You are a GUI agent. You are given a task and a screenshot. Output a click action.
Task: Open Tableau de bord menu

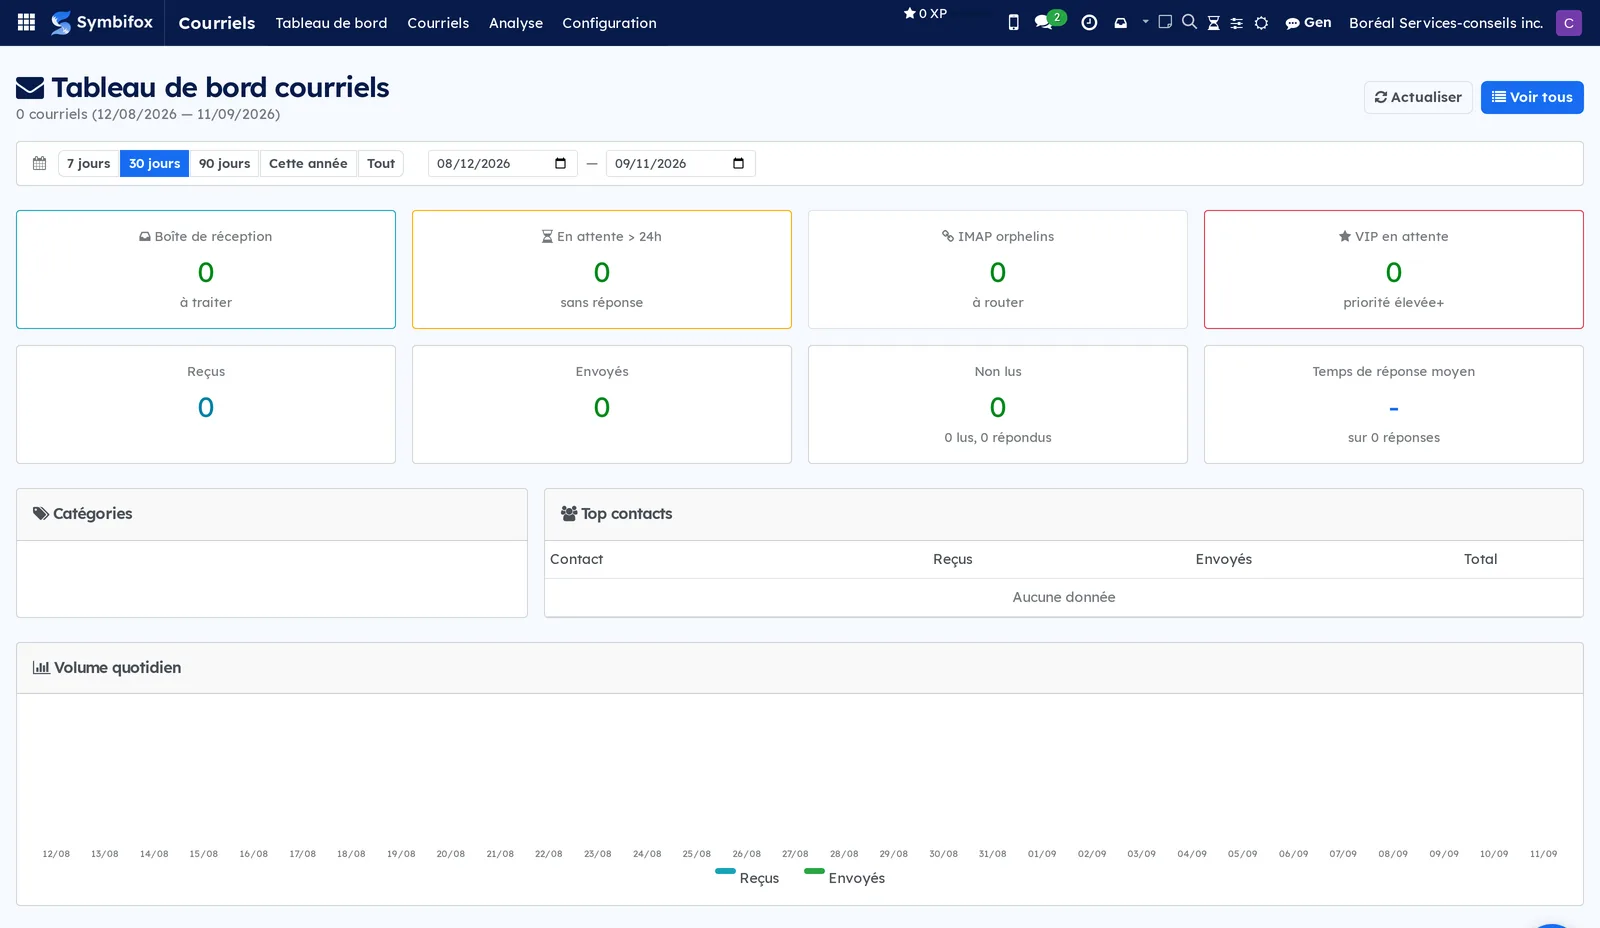[331, 22]
